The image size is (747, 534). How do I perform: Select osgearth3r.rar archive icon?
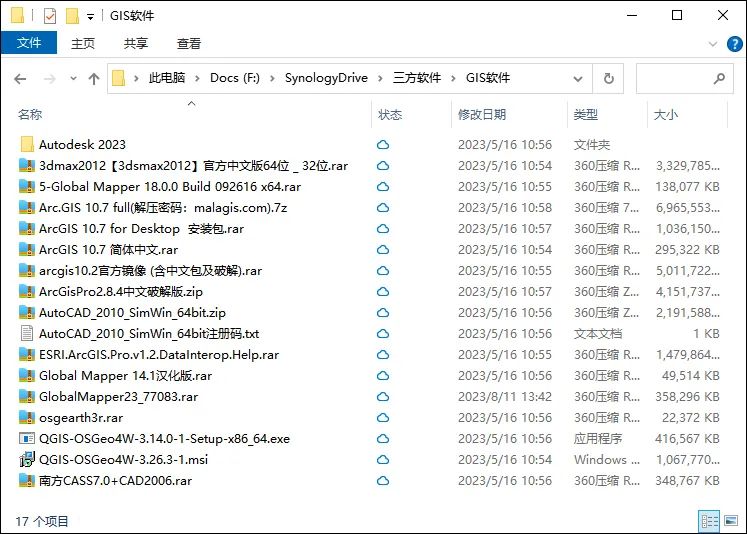(27, 417)
